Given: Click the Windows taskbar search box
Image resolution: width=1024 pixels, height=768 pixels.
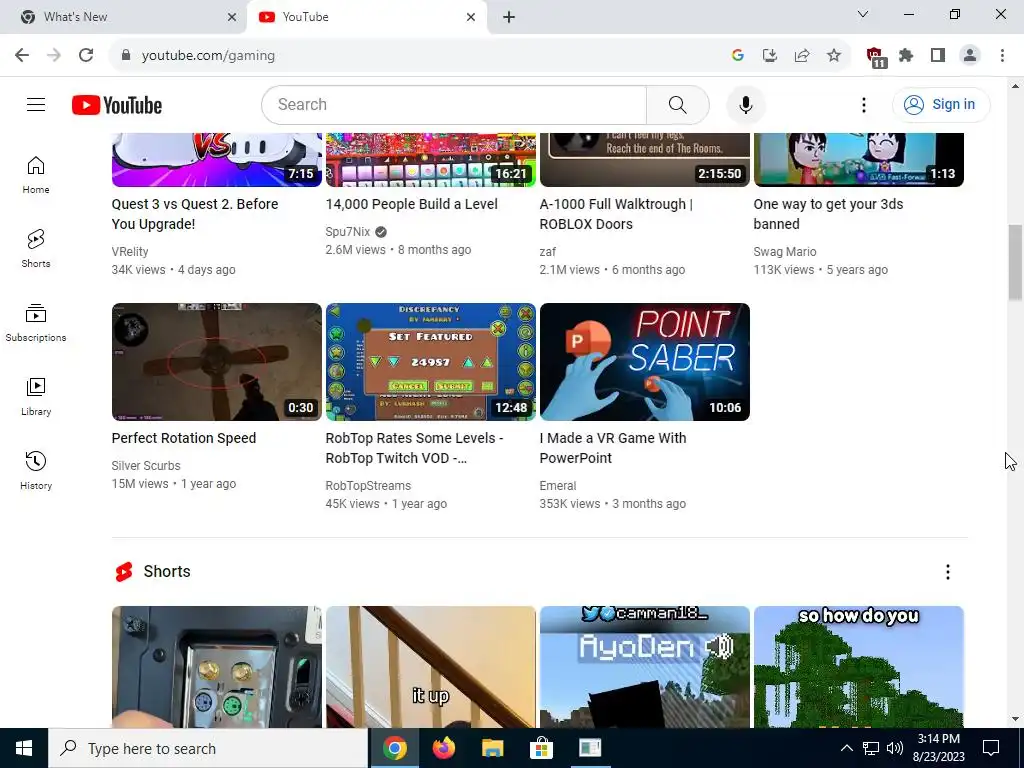Looking at the screenshot, I should [208, 748].
